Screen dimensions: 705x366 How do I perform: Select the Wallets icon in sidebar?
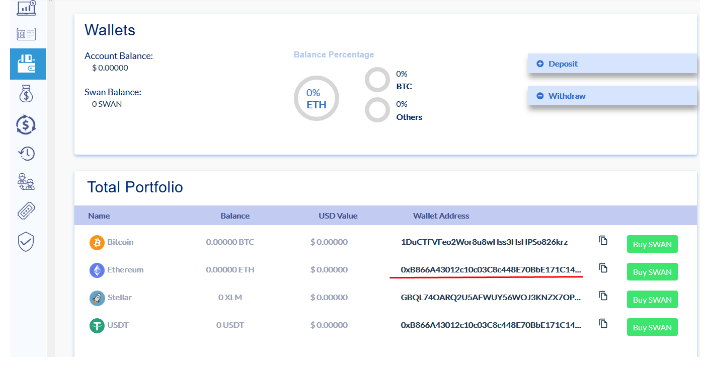pyautogui.click(x=28, y=64)
